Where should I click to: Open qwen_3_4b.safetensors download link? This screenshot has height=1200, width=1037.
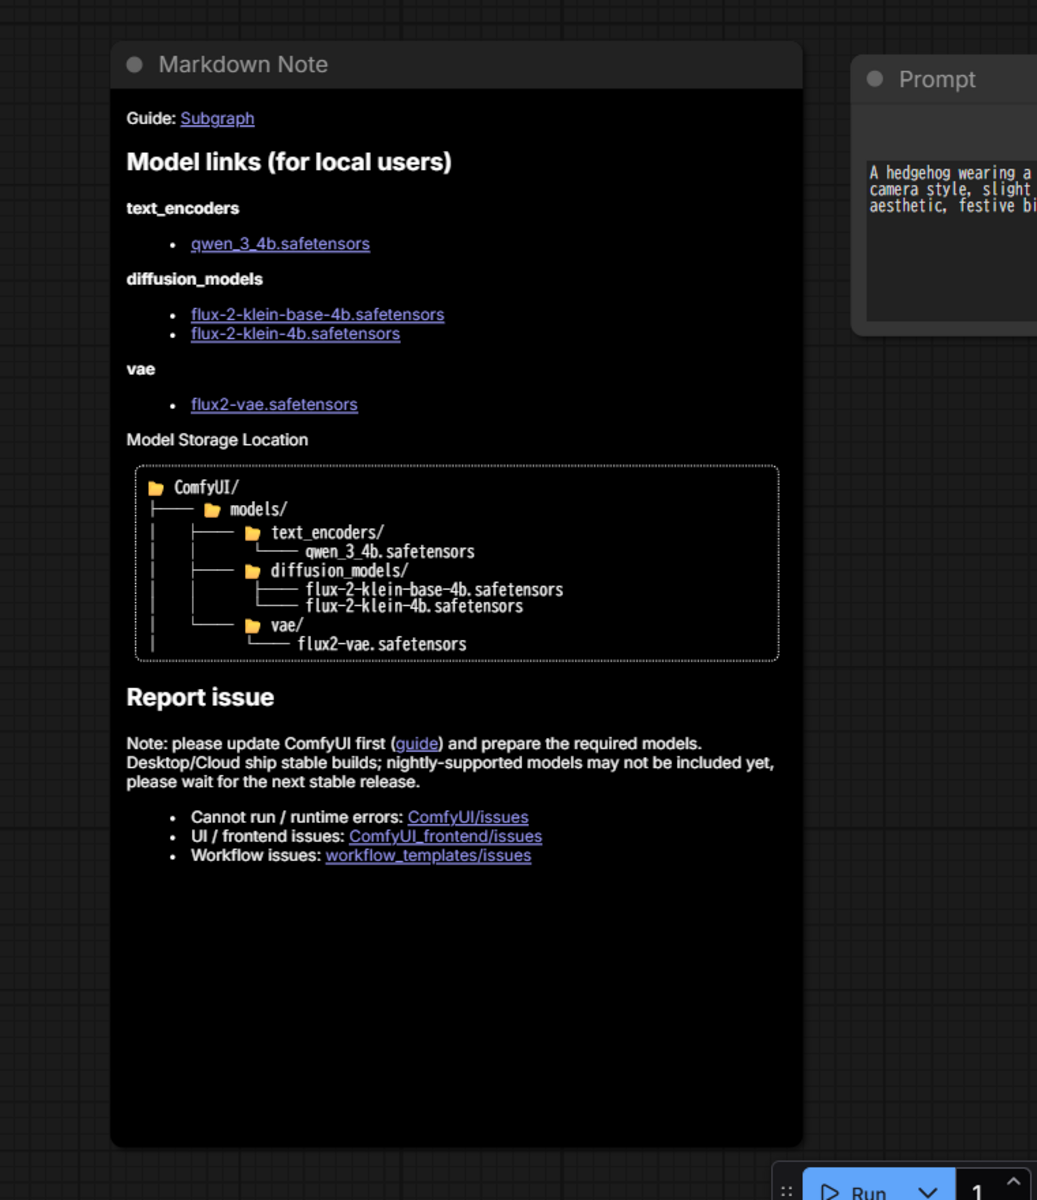(x=280, y=244)
